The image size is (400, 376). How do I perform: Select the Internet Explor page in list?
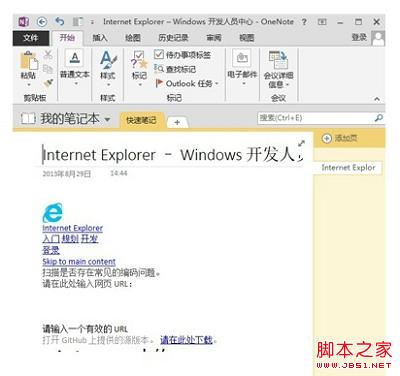tap(348, 167)
